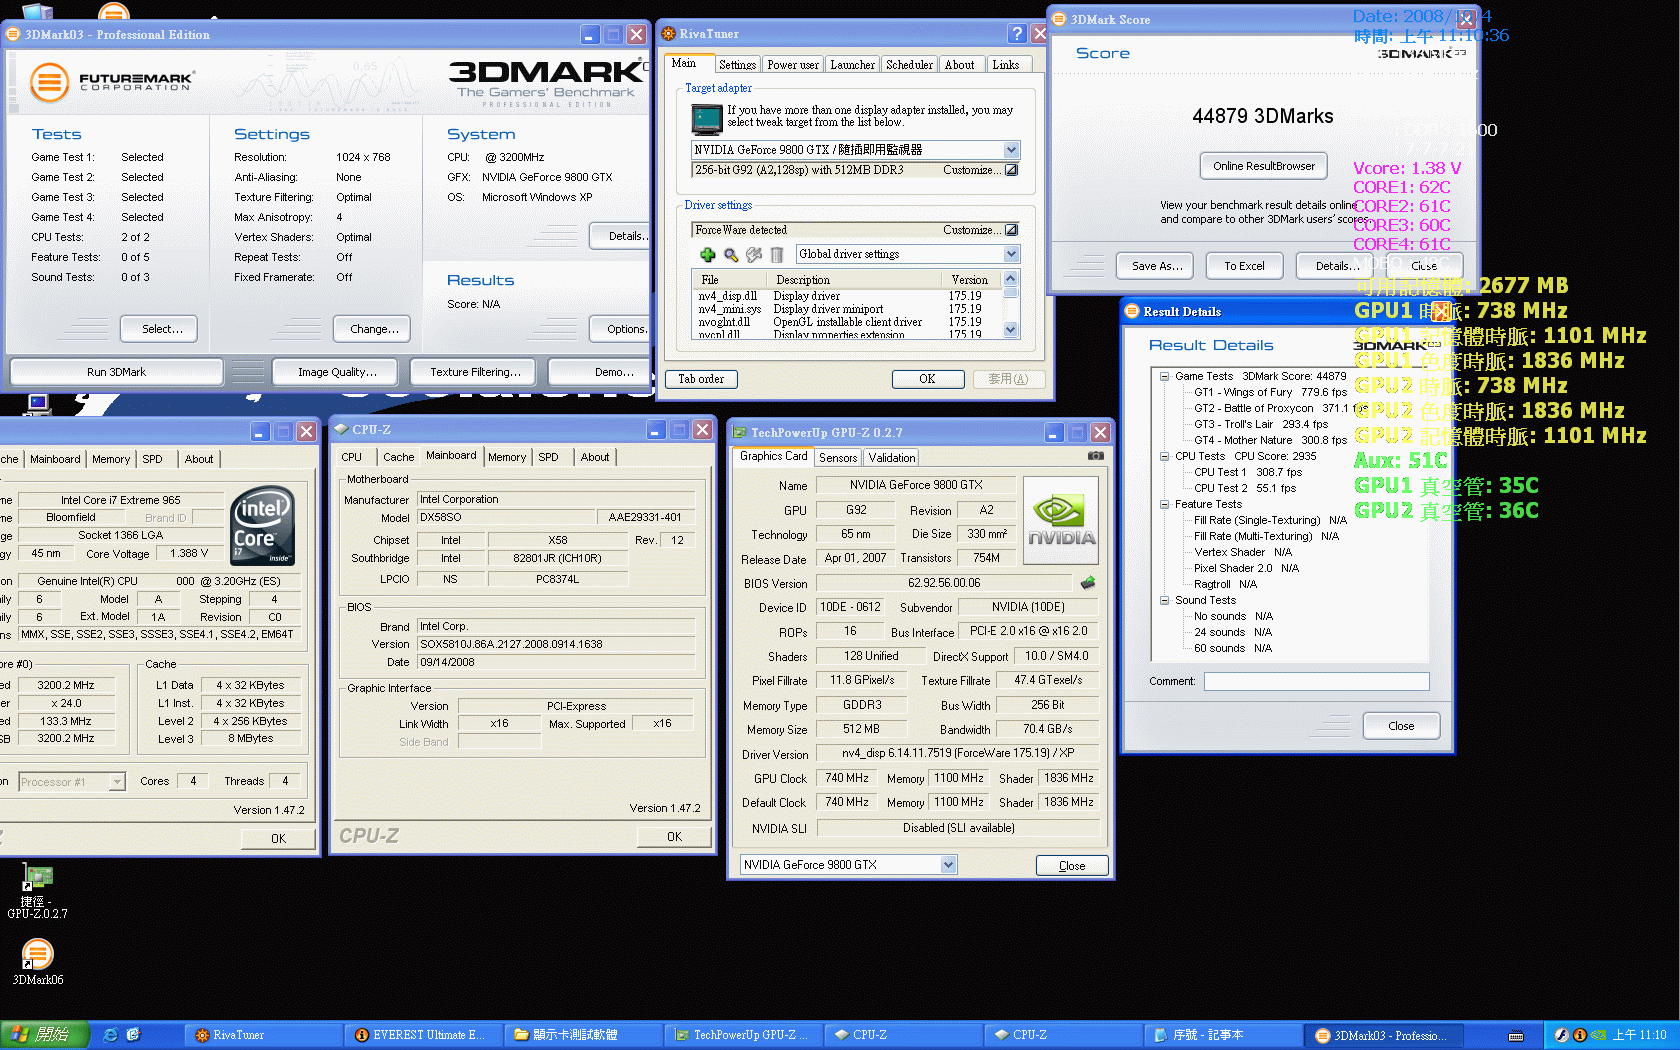Screen dimensions: 1680x1050
Task: Click the Online ResultBrowser button
Action: pyautogui.click(x=1264, y=166)
